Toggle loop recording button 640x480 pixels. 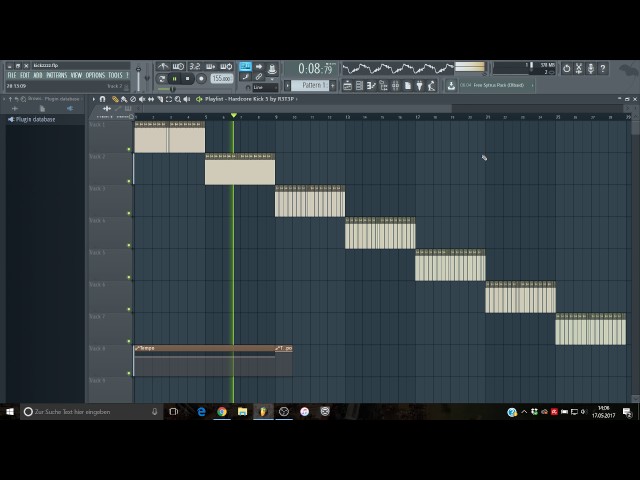(226, 66)
